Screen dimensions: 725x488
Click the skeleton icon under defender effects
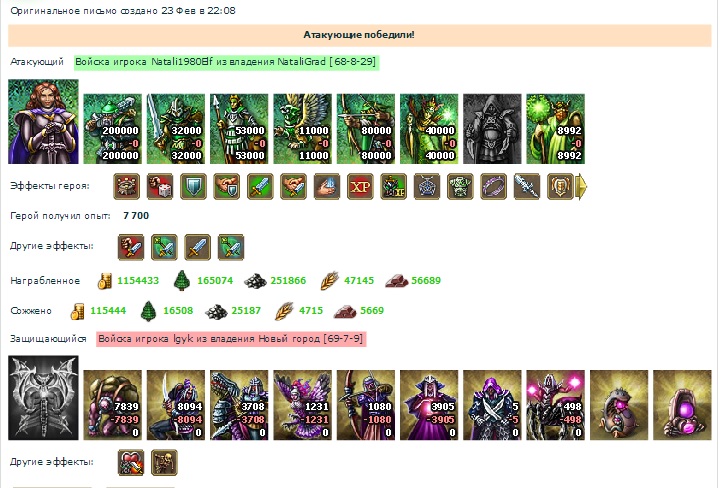click(164, 463)
